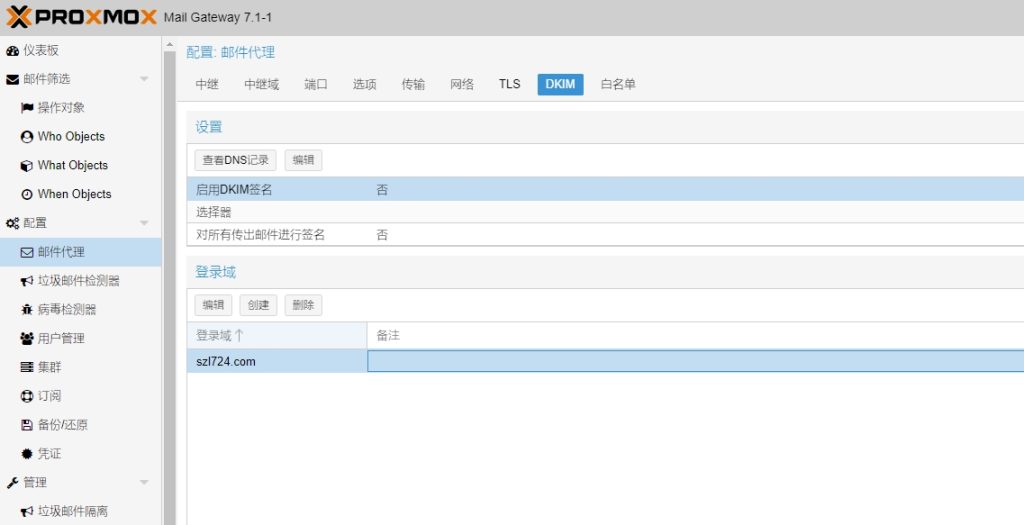
Task: Click the 集群 server icon
Action: click(x=27, y=367)
